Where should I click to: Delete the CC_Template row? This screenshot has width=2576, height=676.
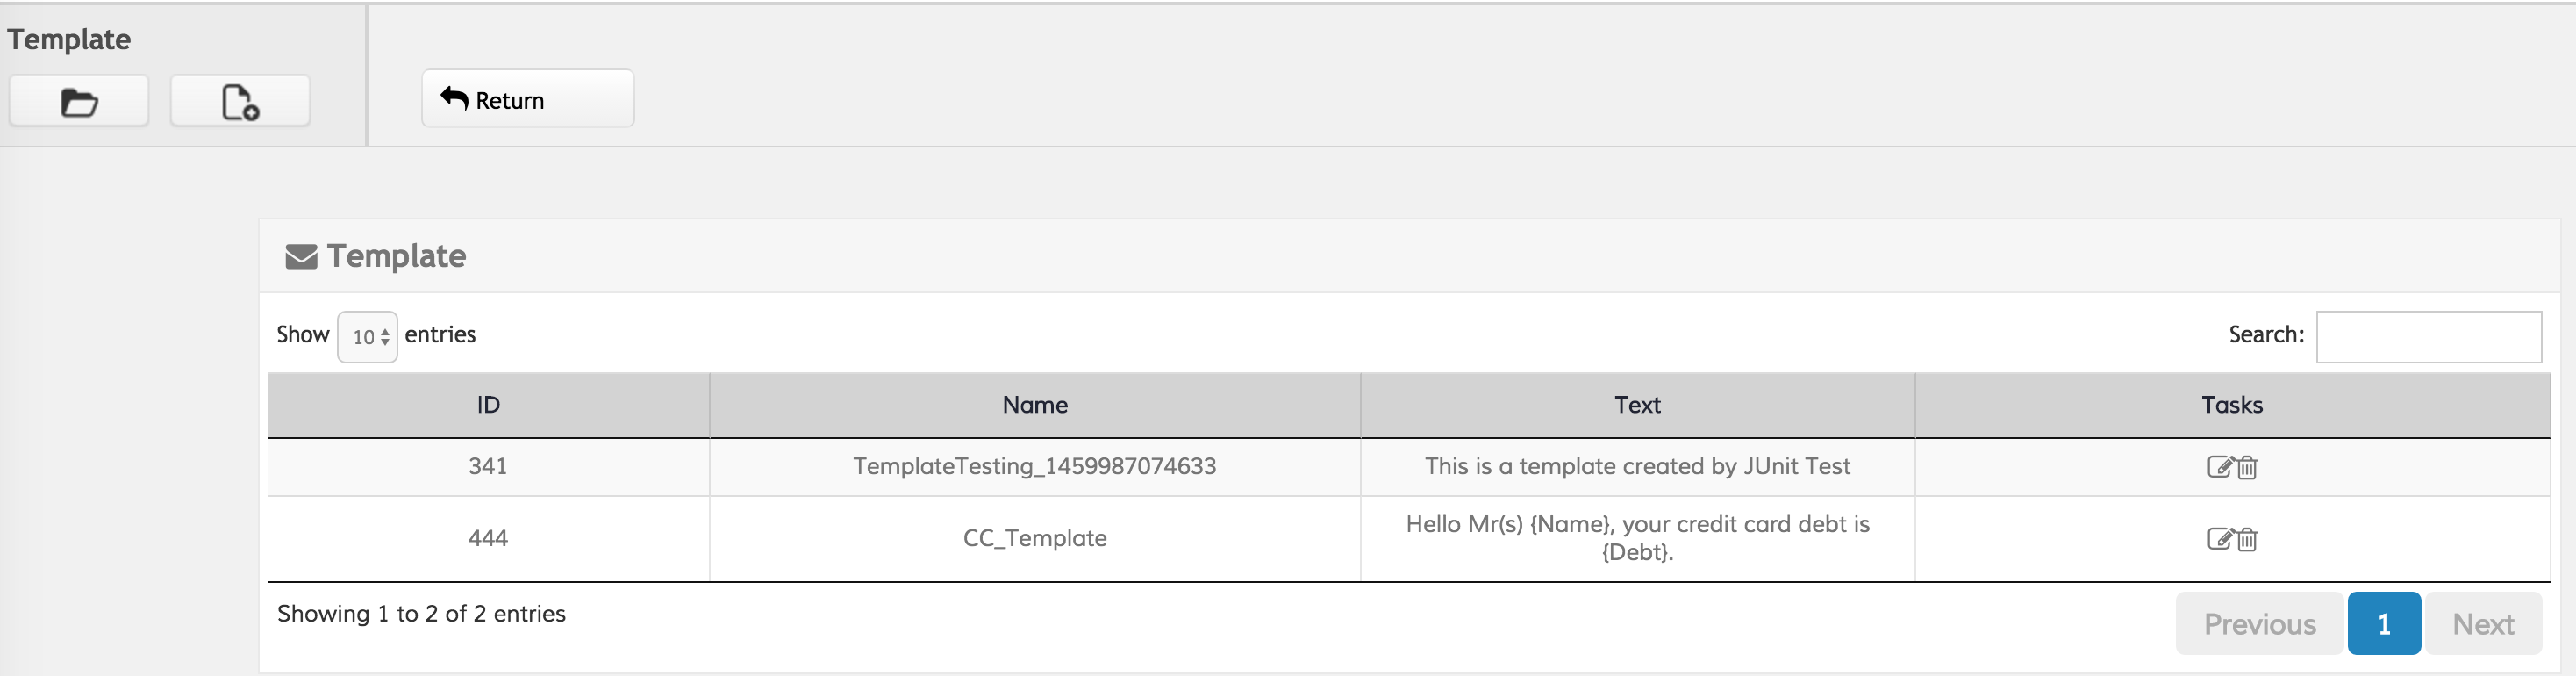[x=2247, y=539]
